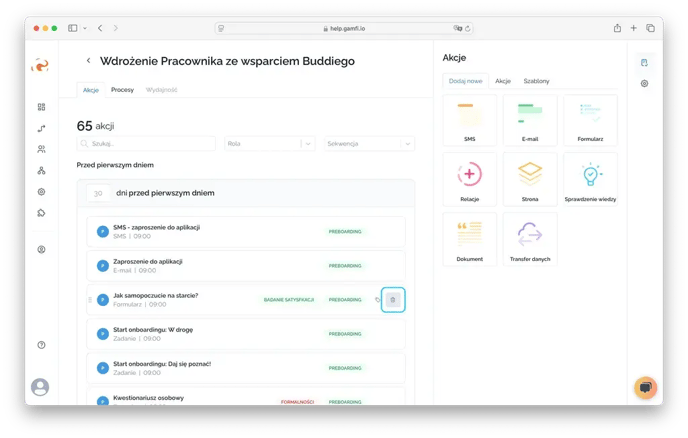Image resolution: width=688 pixels, height=438 pixels.
Task: Click the Safari Share button
Action: point(617,28)
